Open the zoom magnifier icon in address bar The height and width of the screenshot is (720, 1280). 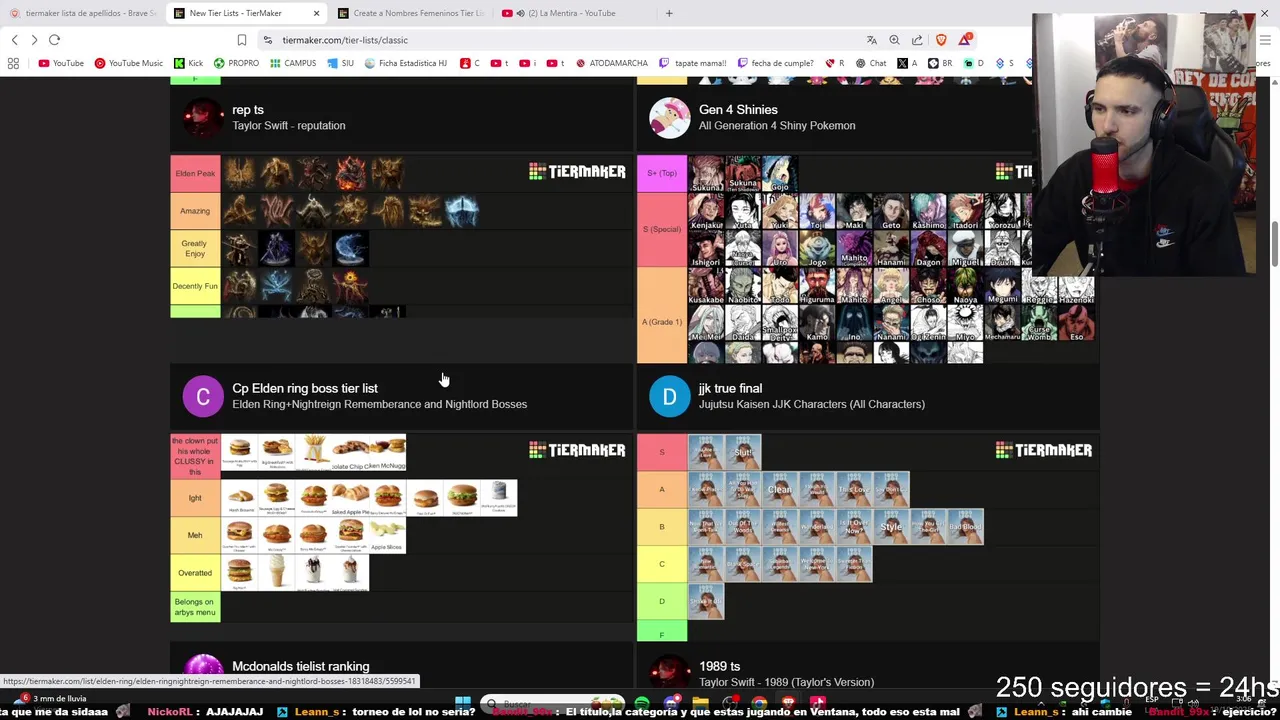pyautogui.click(x=894, y=40)
